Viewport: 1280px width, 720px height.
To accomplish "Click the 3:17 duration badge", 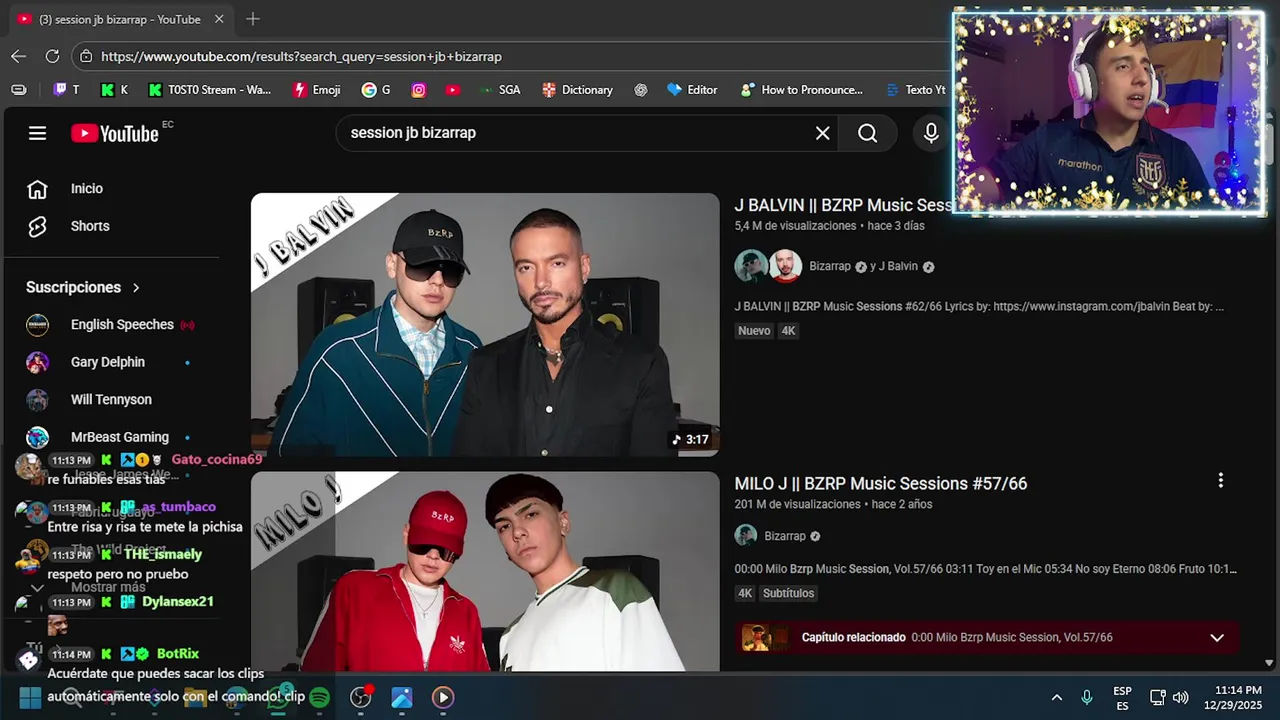I will point(690,439).
